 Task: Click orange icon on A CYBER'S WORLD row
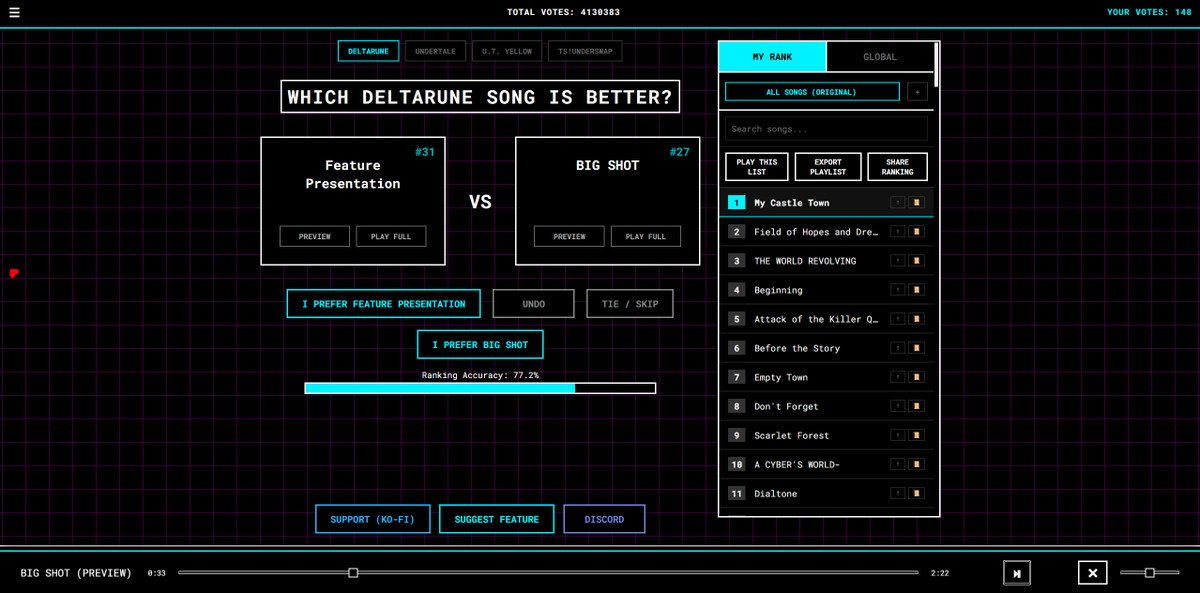pyautogui.click(x=917, y=464)
